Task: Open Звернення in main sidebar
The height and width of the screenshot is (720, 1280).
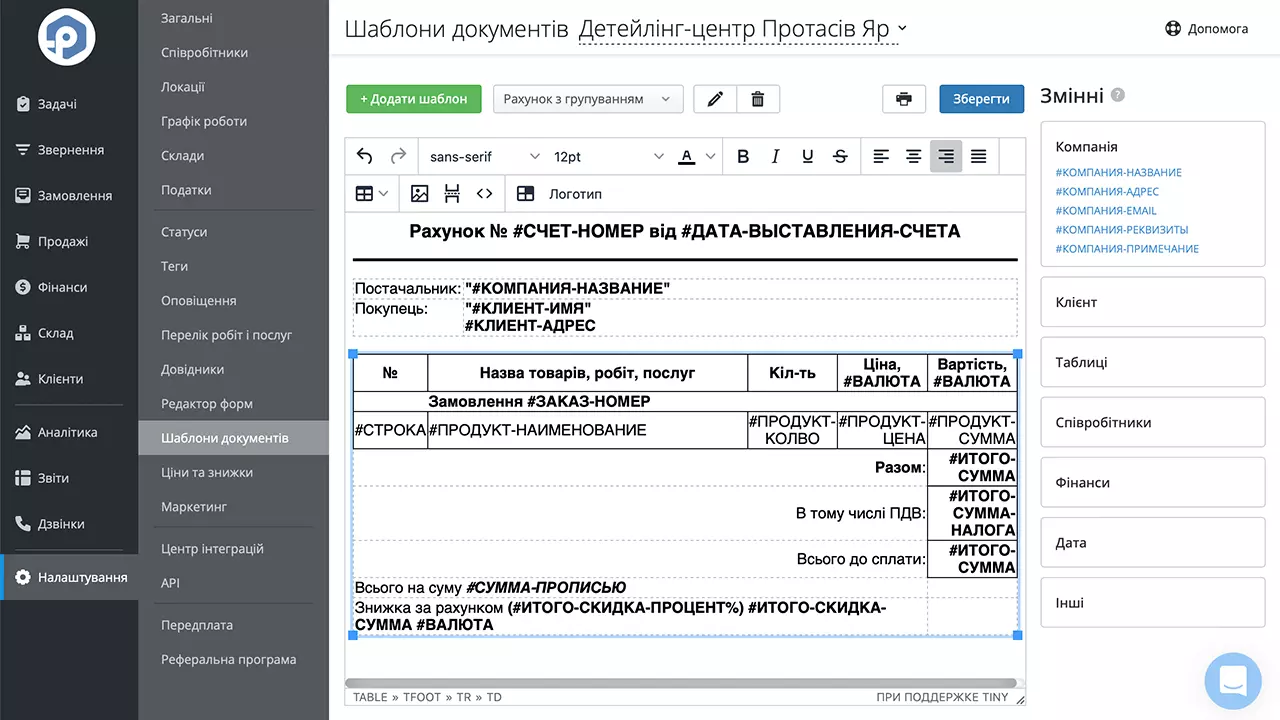Action: click(69, 150)
